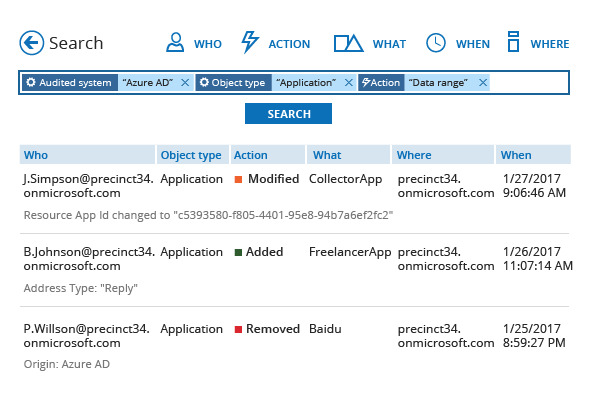Click the Application type in J.Simpson row
This screenshot has height=395, width=590.
tap(192, 179)
